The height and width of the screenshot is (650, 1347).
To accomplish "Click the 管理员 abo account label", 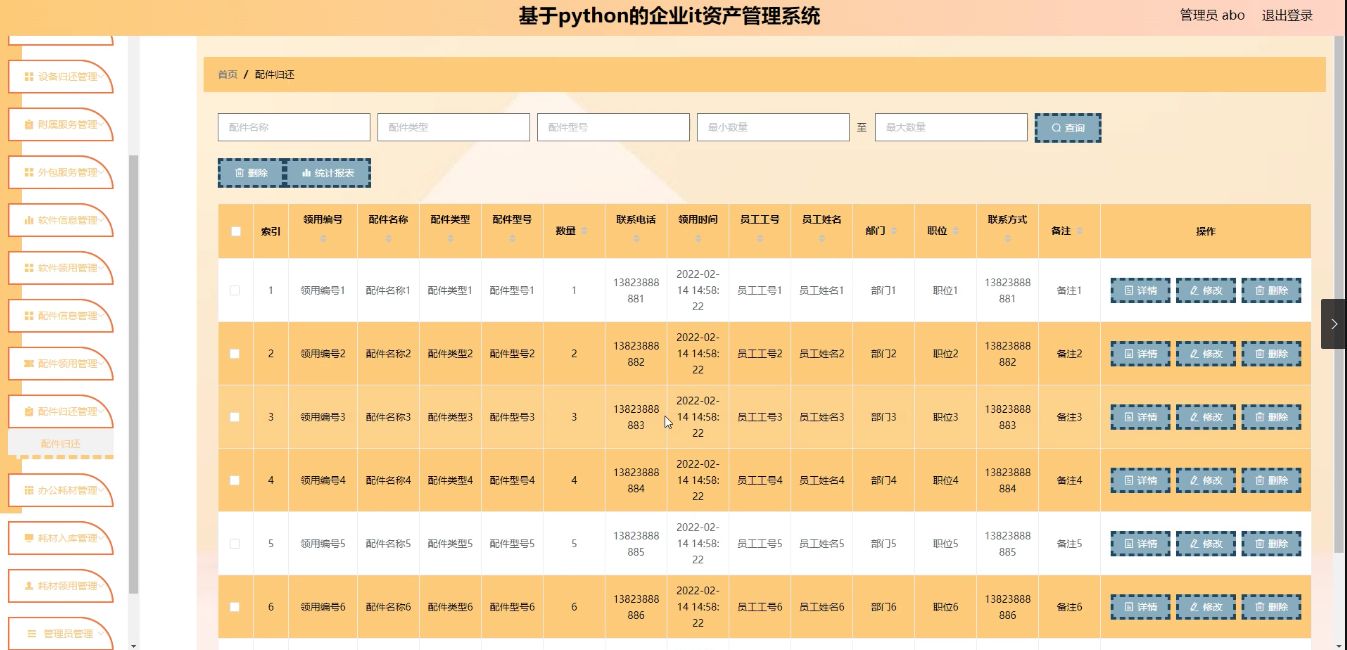I will click(x=1212, y=15).
